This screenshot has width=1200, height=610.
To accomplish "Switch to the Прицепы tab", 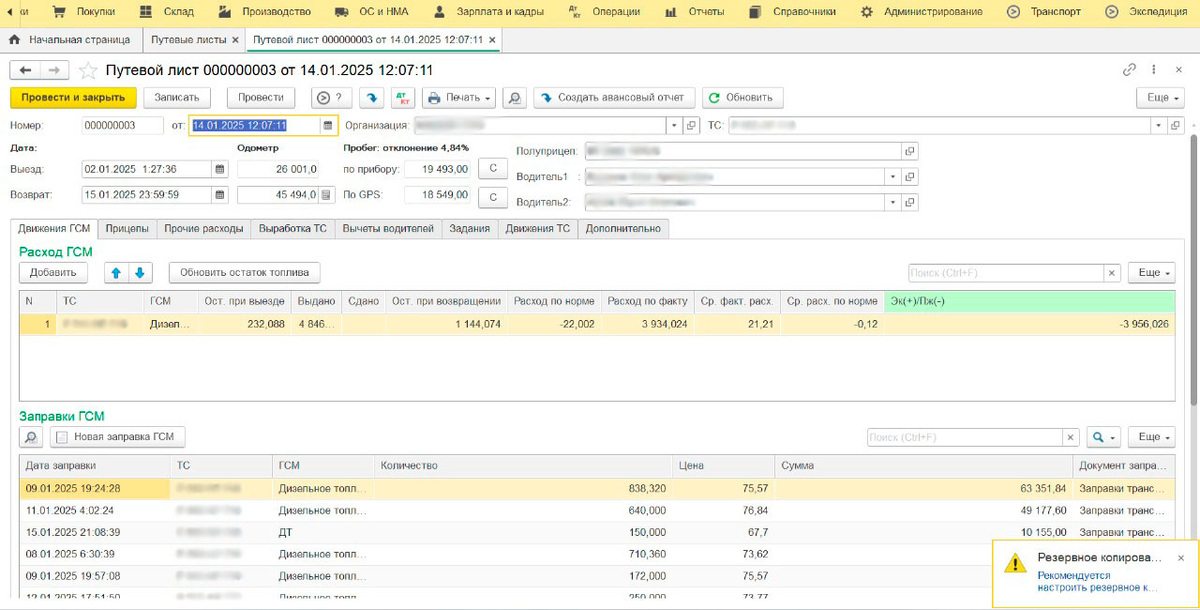I will coord(127,228).
